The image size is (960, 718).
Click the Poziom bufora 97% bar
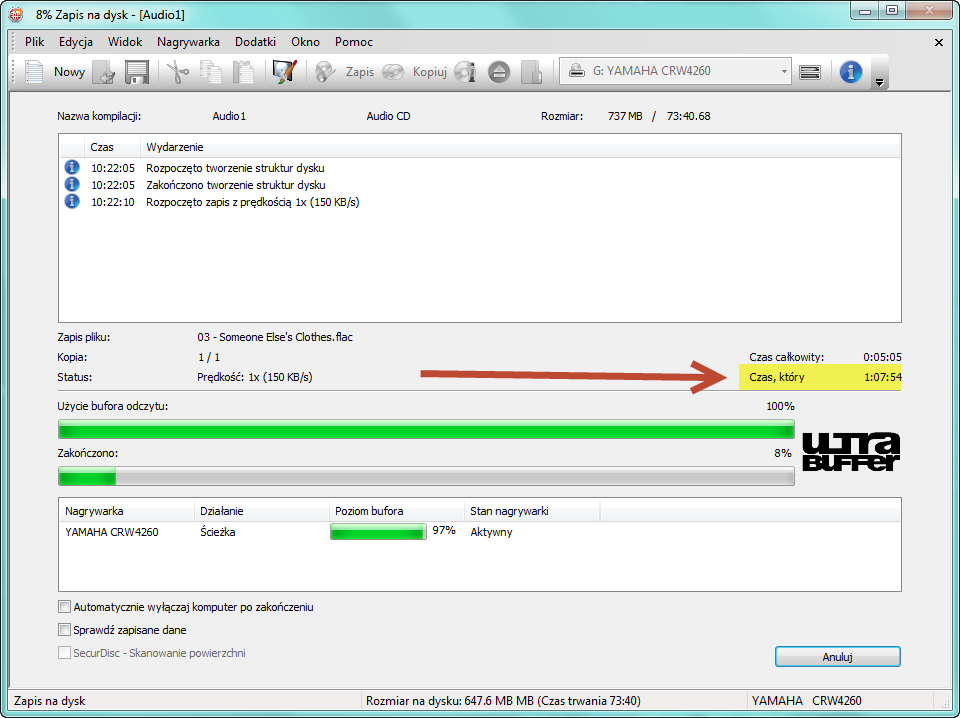click(x=378, y=531)
